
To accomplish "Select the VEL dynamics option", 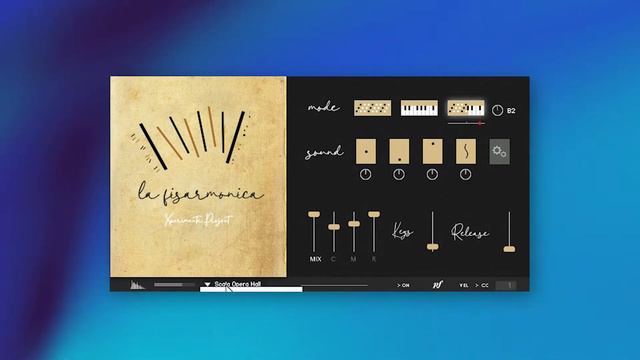I will tap(464, 285).
